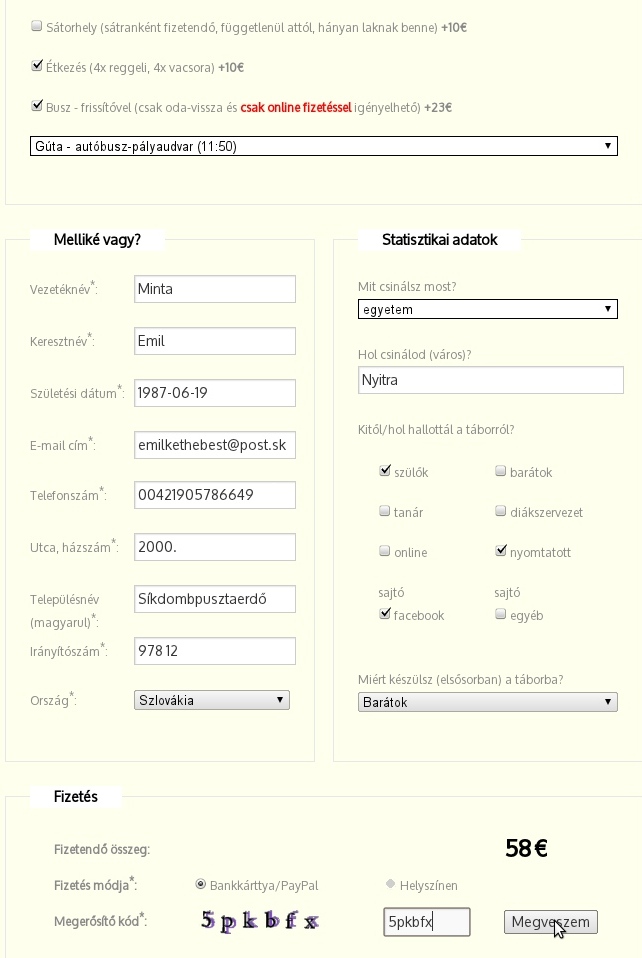Click the E-mail cím input field
The image size is (642, 958).
coord(215,444)
